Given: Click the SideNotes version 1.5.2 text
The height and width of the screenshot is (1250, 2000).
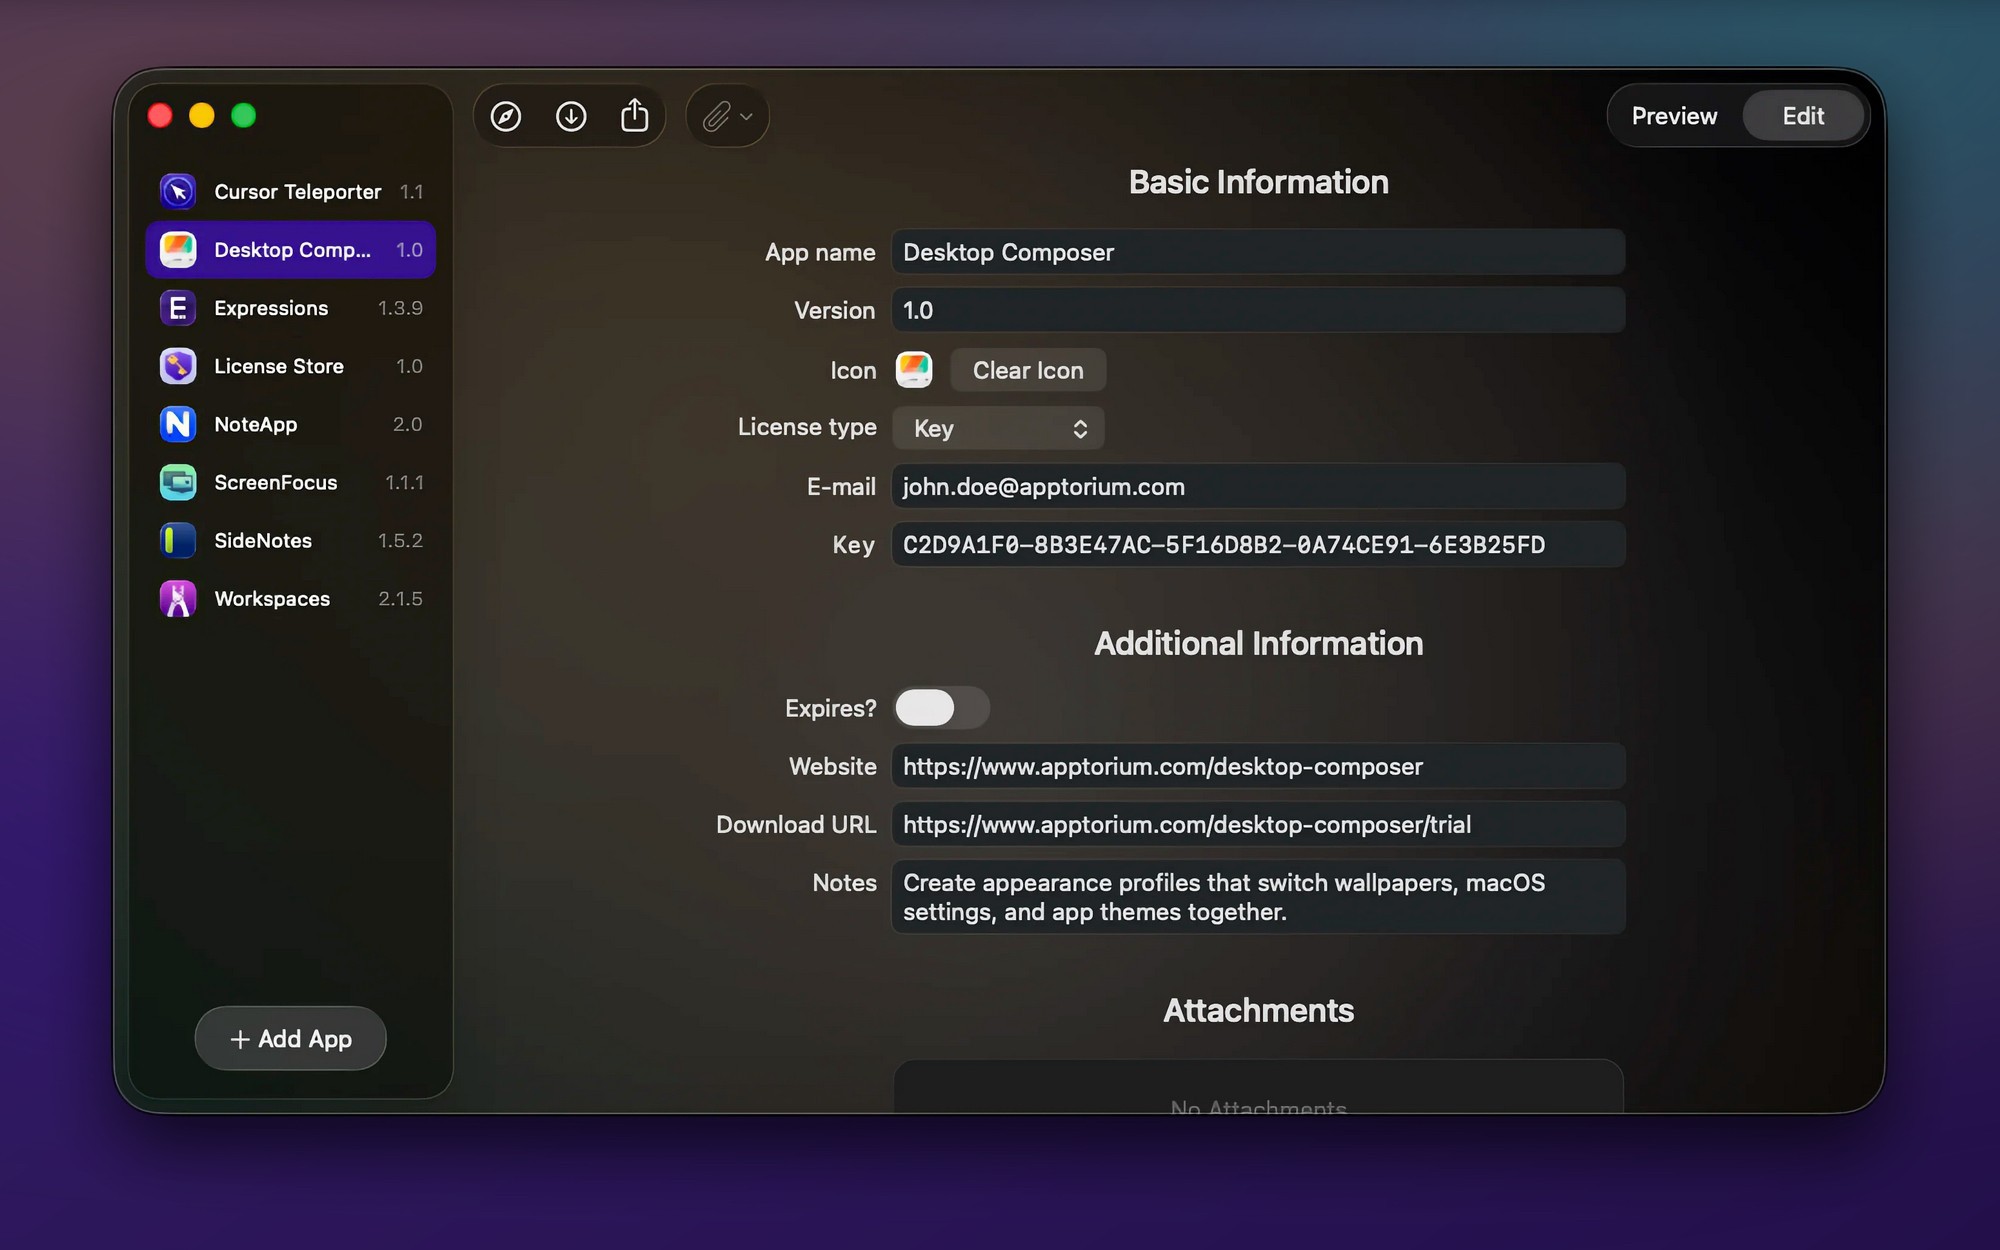Looking at the screenshot, I should pos(400,540).
